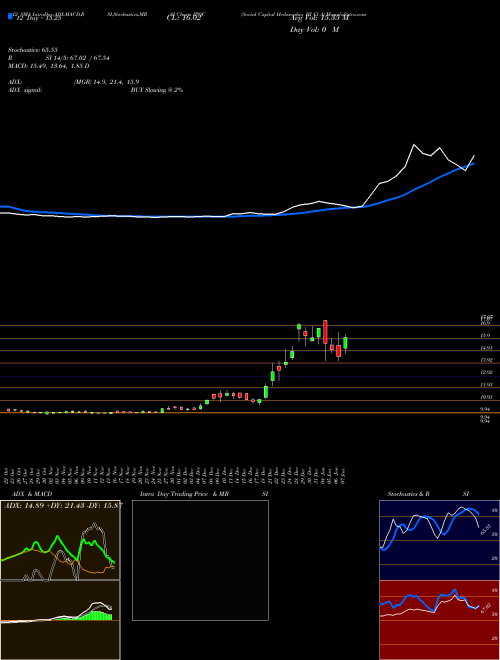This screenshot has height=660, width=500.
Task: Click the blue 12 Day SMA legend square
Action: click(10, 17)
